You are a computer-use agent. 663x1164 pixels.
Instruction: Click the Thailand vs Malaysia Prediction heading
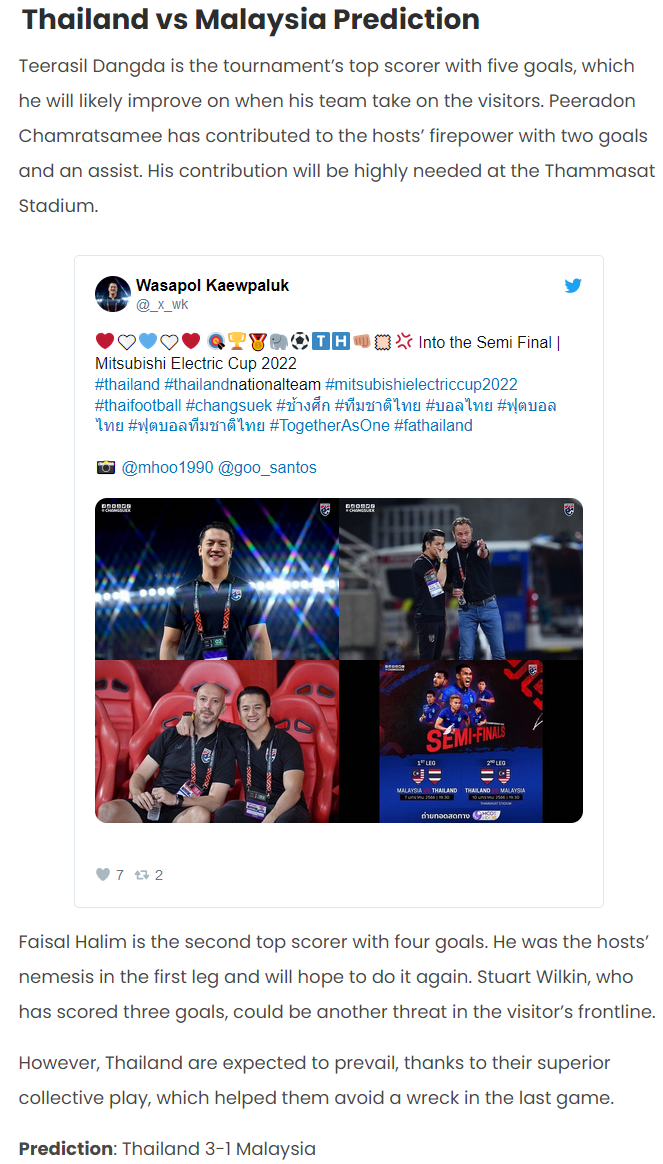point(251,19)
